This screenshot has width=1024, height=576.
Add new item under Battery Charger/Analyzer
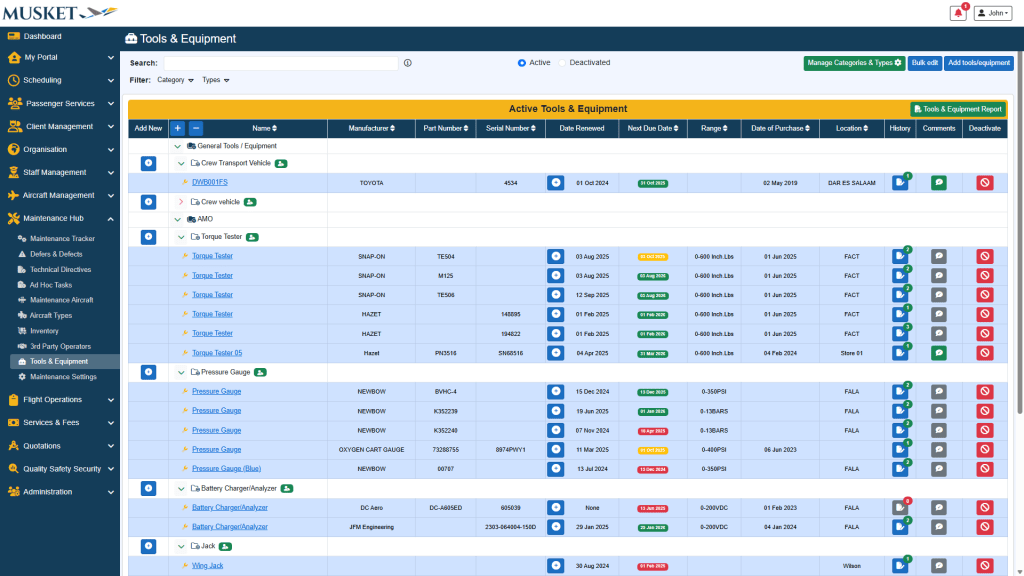tap(148, 488)
